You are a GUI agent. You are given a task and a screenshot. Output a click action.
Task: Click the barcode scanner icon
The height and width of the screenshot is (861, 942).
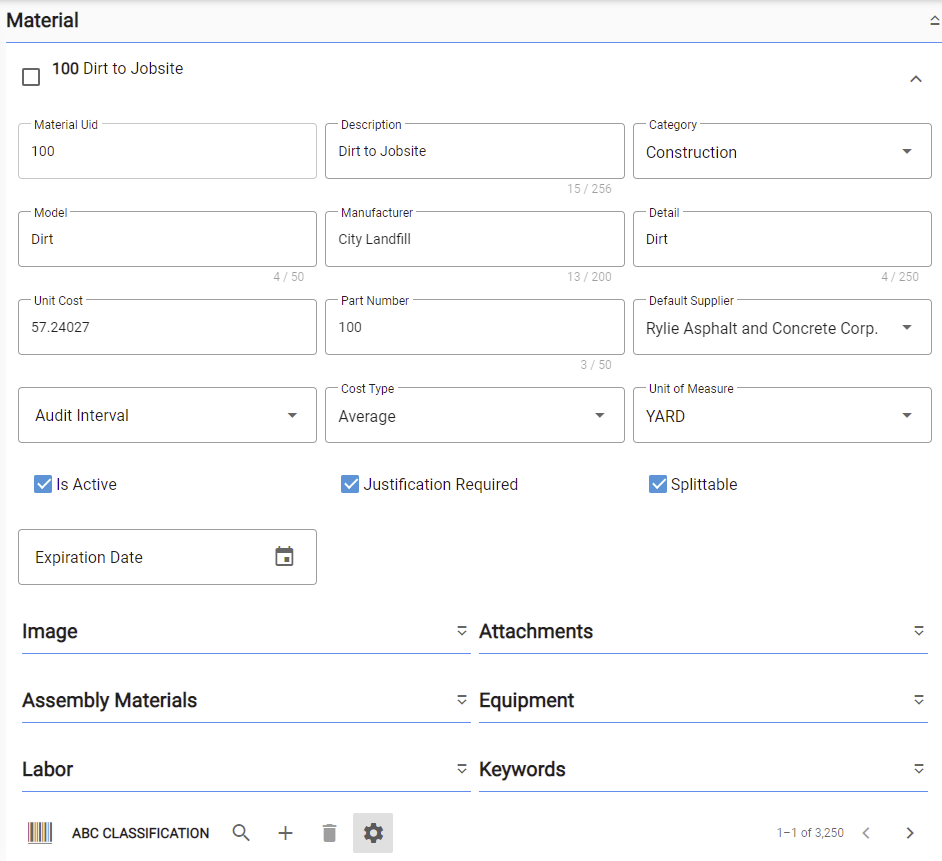40,833
